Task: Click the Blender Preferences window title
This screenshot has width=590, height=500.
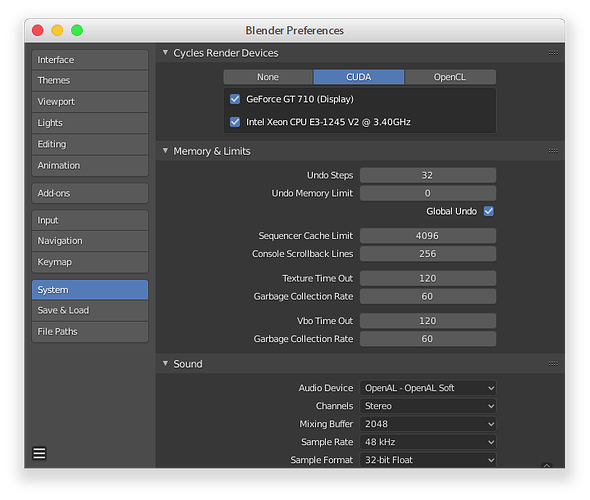Action: coord(295,30)
